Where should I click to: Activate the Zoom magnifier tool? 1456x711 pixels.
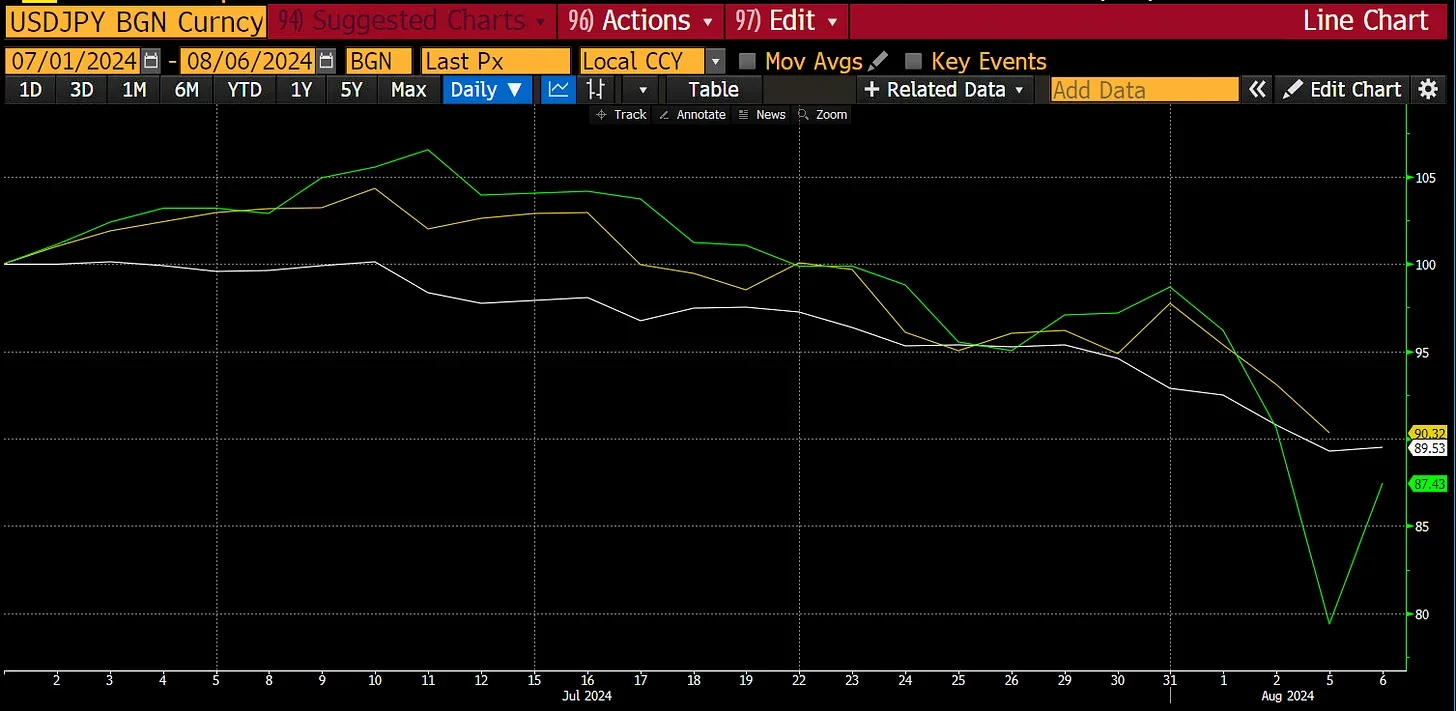[822, 115]
